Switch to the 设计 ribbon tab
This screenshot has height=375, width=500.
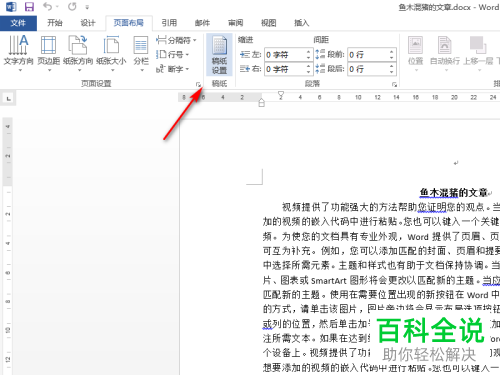coord(88,23)
